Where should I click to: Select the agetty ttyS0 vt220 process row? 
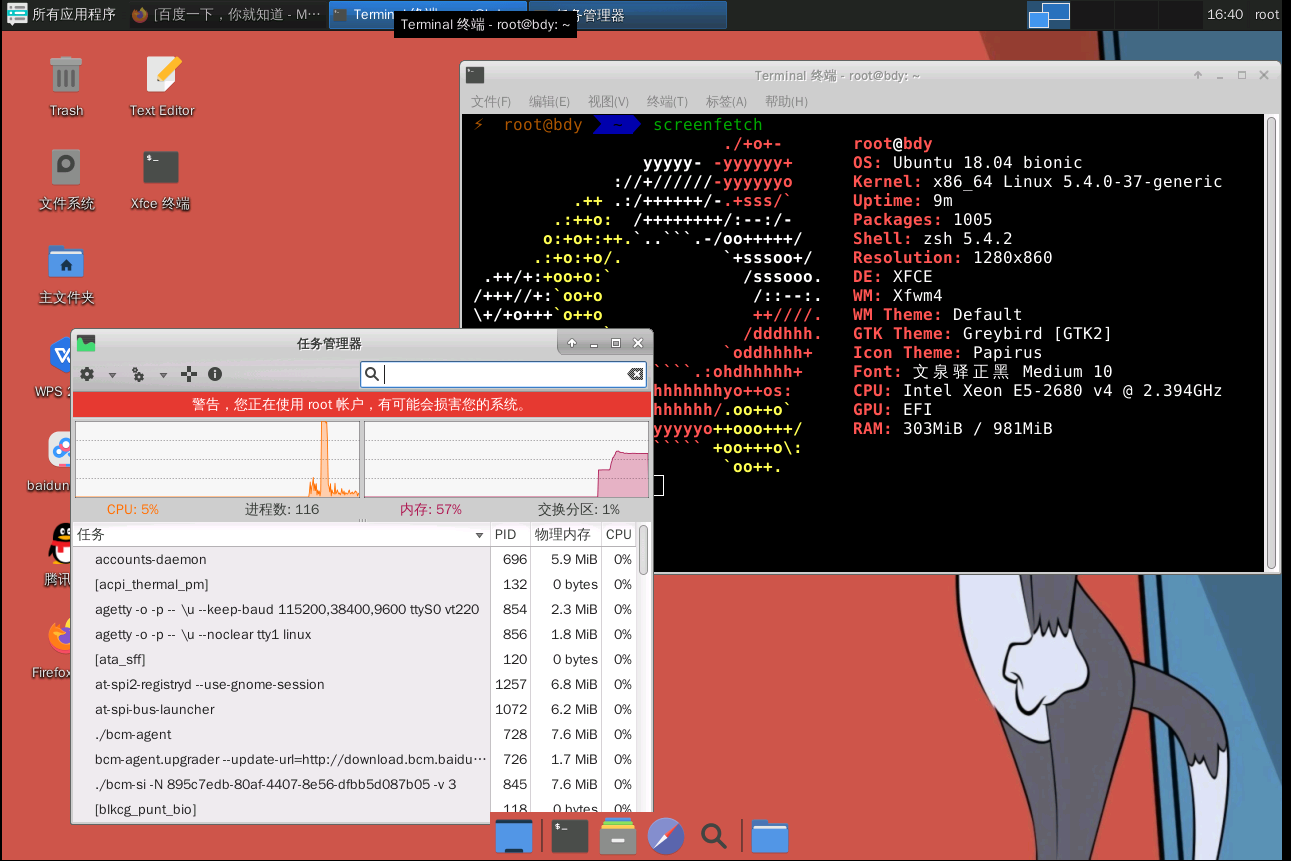point(354,609)
